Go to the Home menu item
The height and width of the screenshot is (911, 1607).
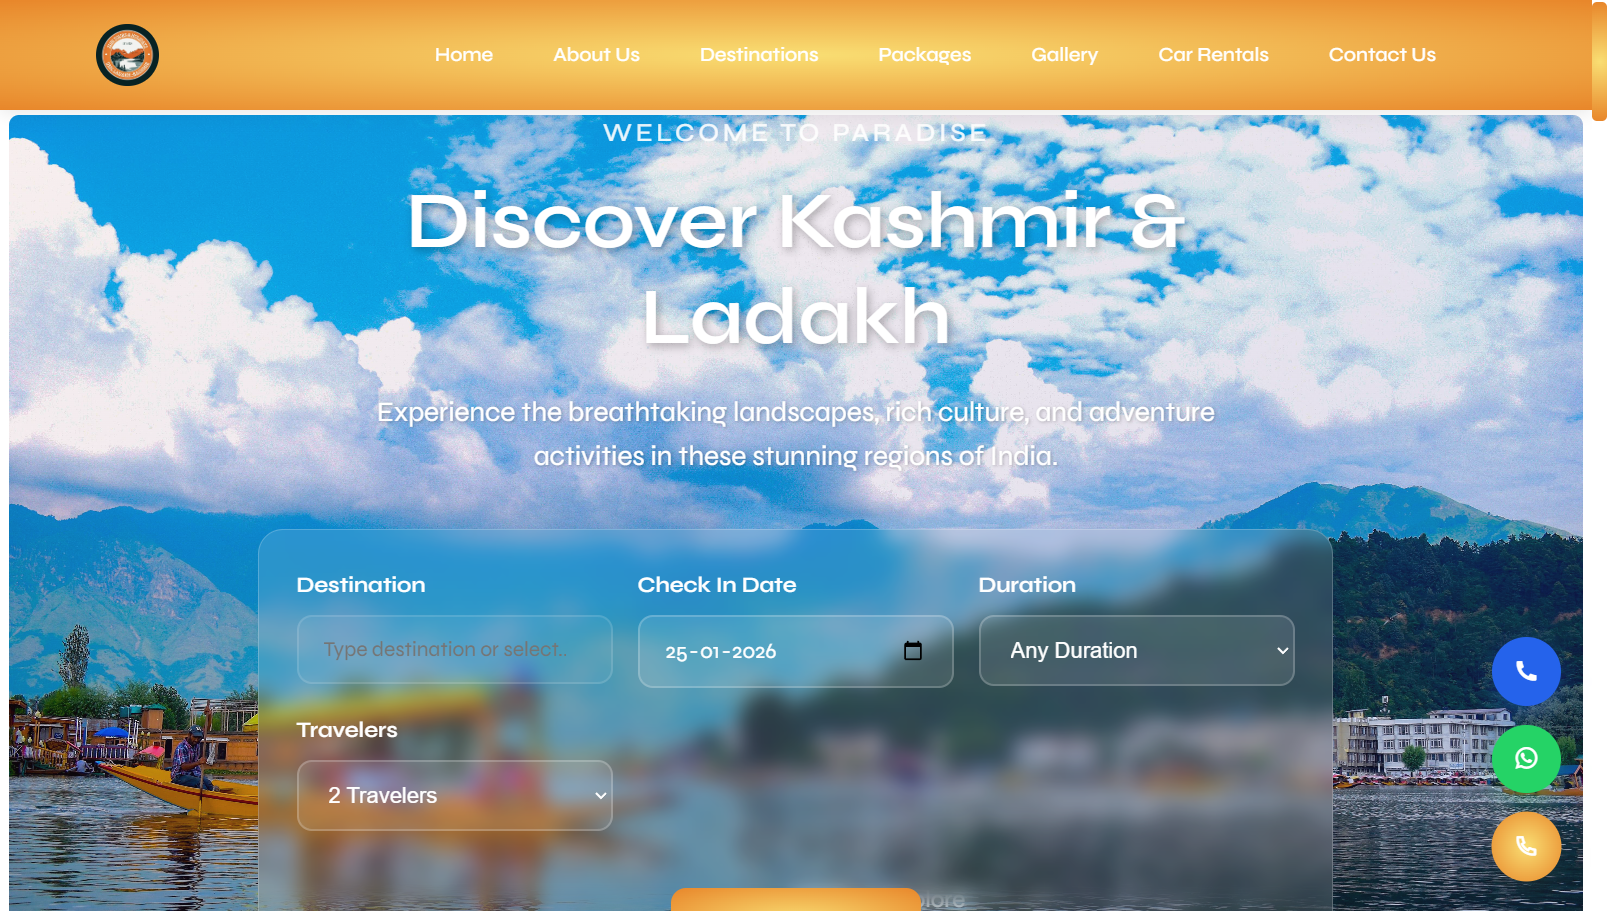pos(464,55)
